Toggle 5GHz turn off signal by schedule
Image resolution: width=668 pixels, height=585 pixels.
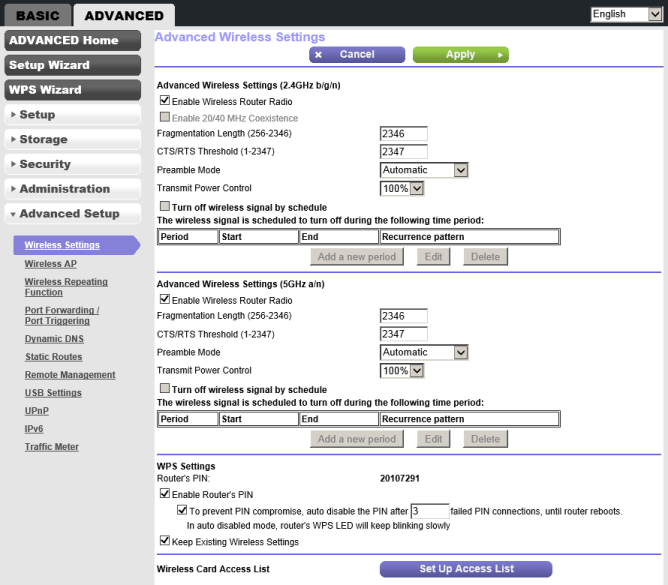point(164,388)
